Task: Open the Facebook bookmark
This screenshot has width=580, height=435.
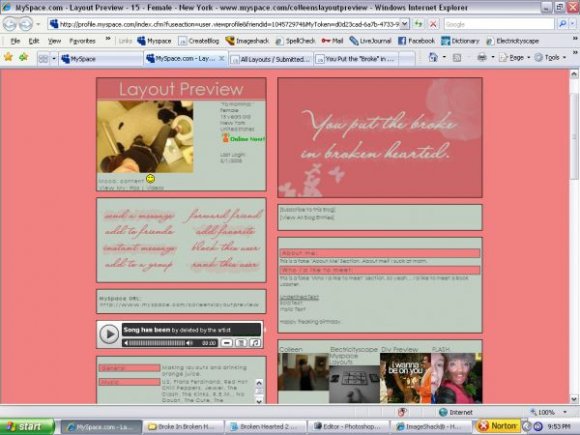Action: [417, 41]
